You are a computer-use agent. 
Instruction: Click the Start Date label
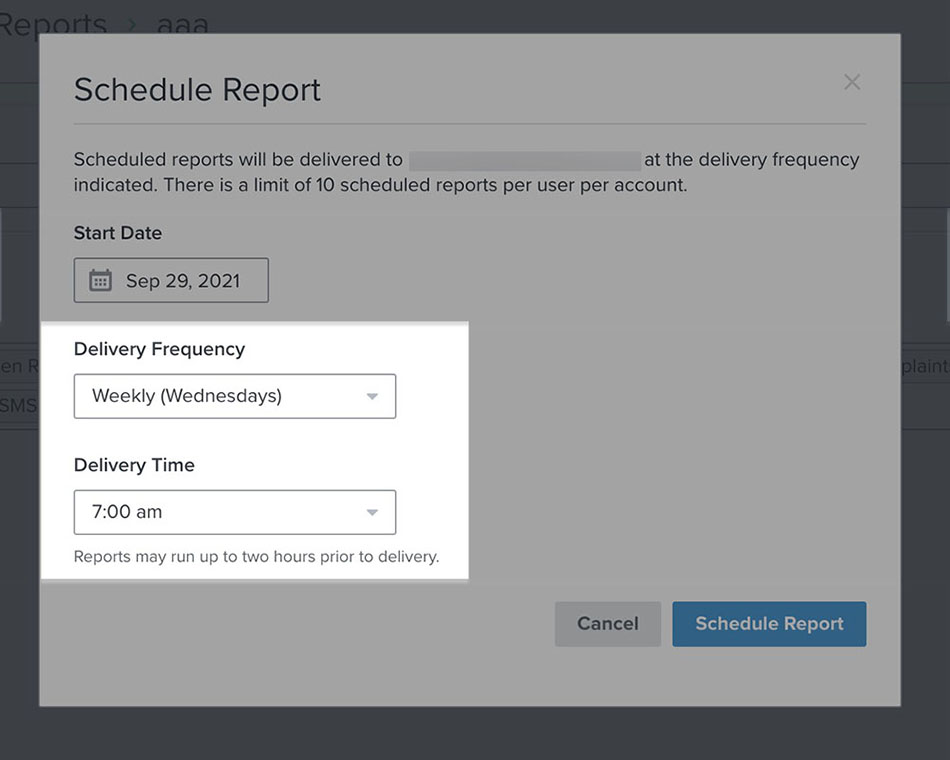(117, 233)
